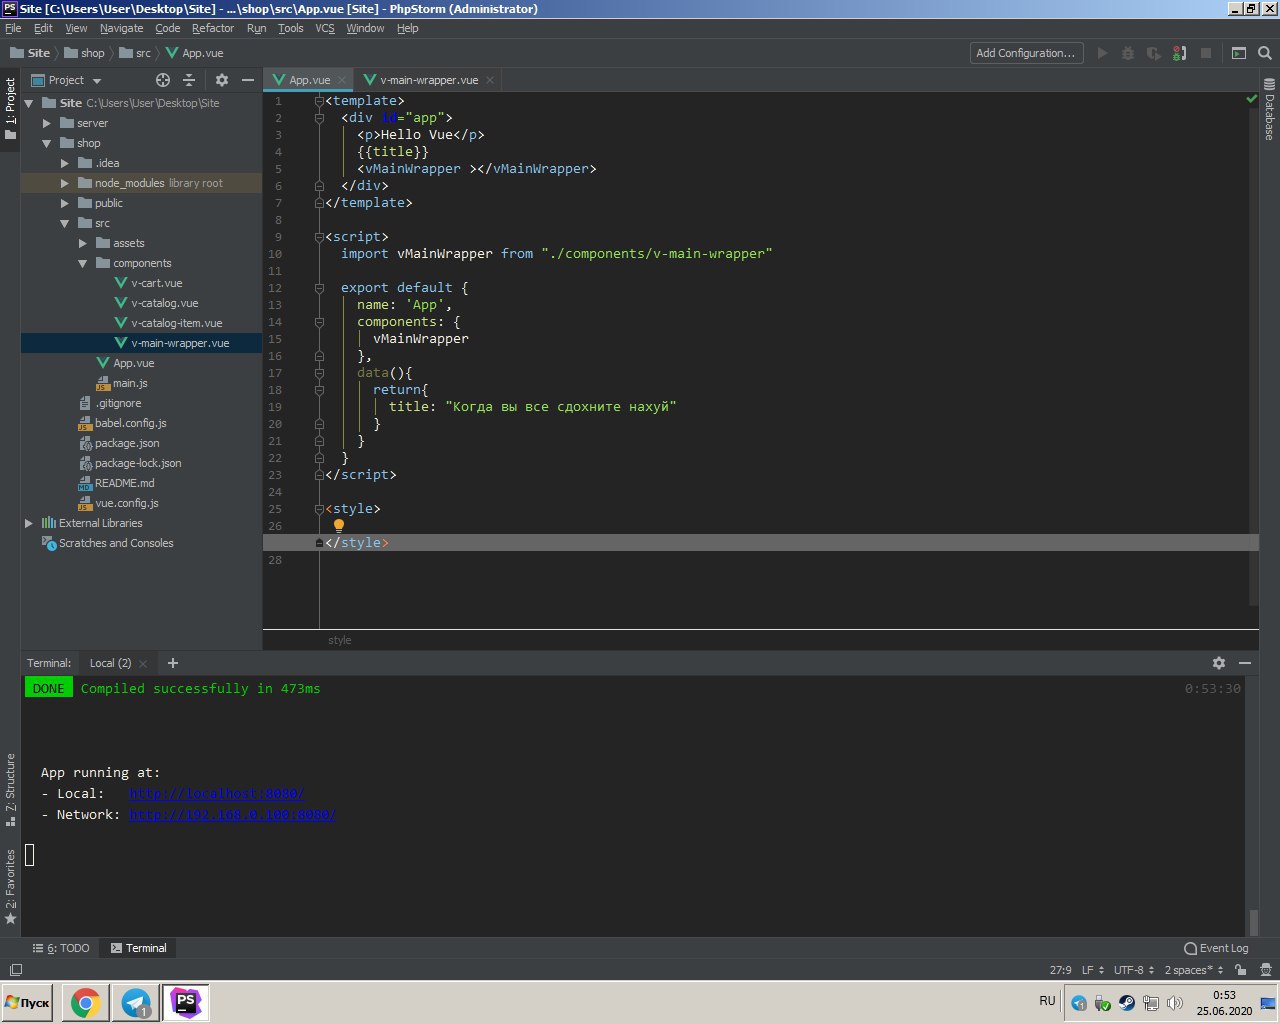The width and height of the screenshot is (1280, 1024).
Task: Click Collapse All icon in Project panel
Action: tap(189, 80)
